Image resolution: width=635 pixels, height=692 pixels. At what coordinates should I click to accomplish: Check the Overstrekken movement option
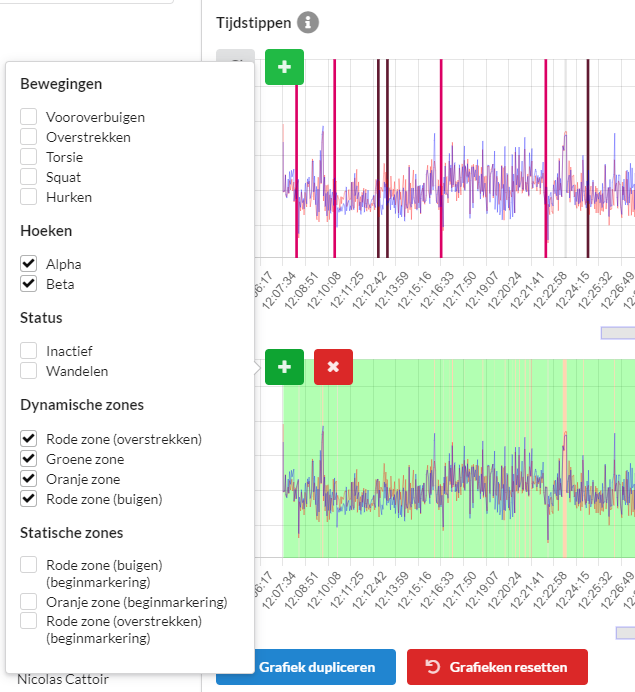pyautogui.click(x=29, y=137)
